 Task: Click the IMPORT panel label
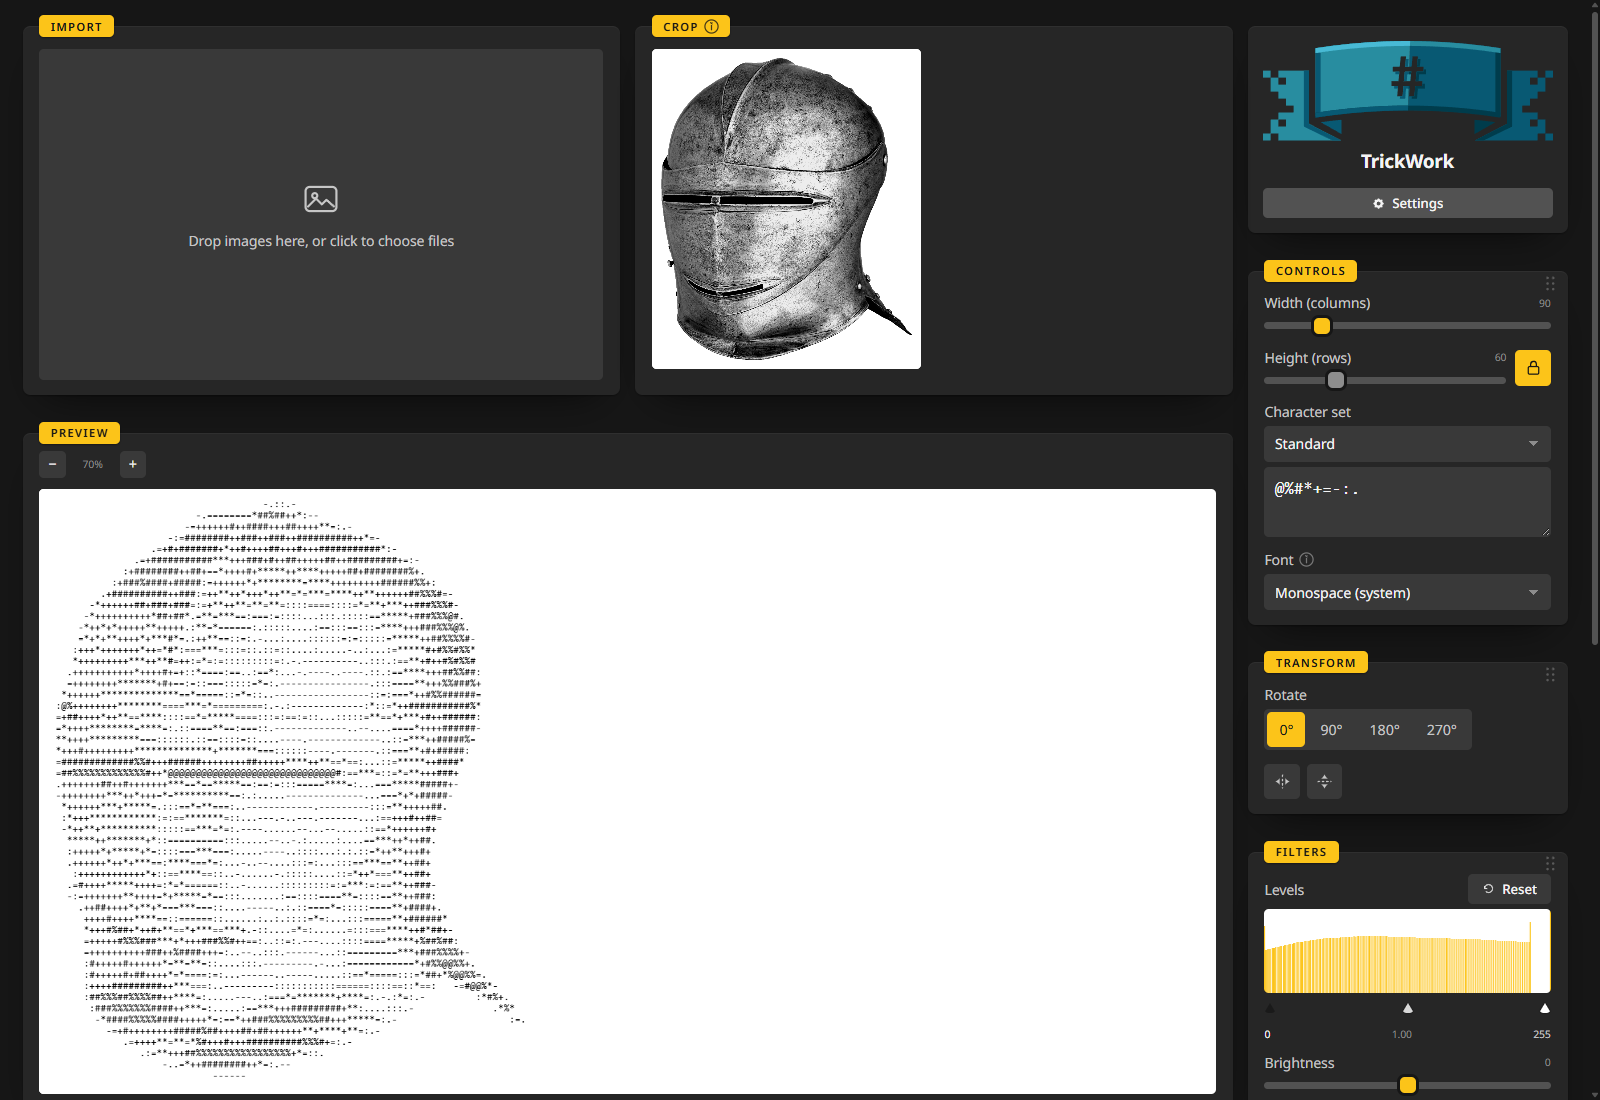(76, 27)
